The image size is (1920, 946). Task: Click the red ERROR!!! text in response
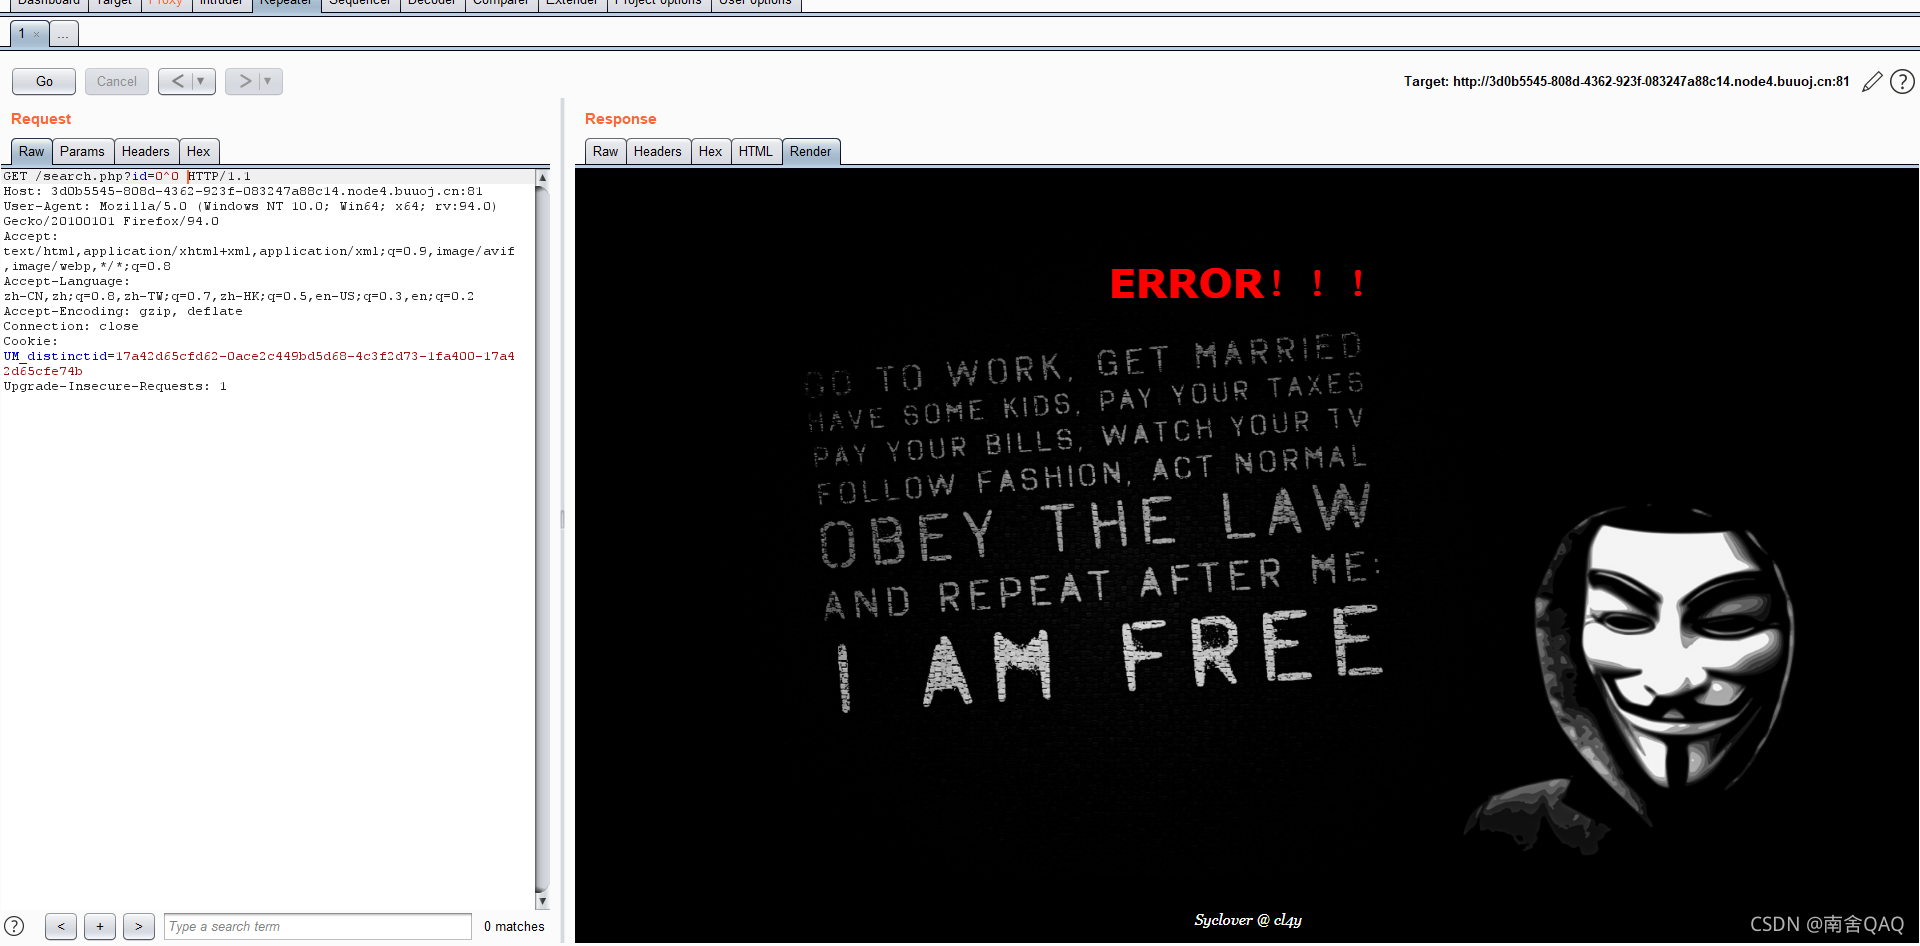coord(1238,283)
